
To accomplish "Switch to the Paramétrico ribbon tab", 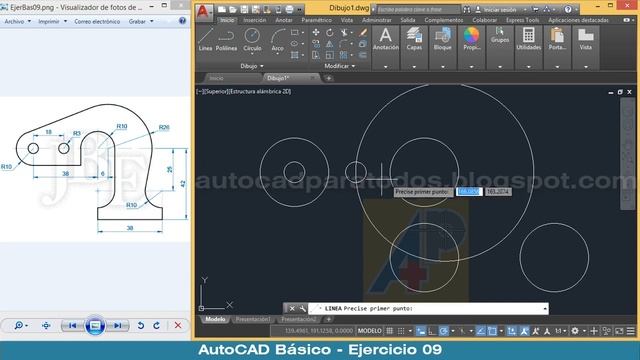I will pos(317,20).
